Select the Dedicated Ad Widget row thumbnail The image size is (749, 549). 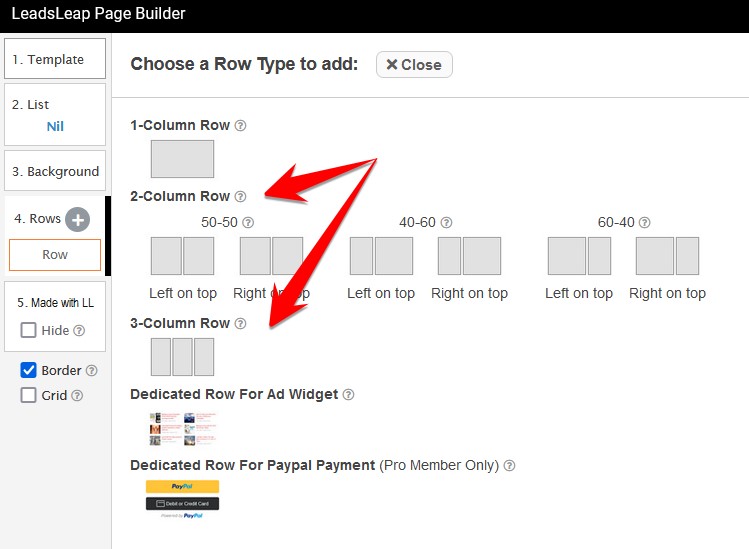click(x=182, y=428)
